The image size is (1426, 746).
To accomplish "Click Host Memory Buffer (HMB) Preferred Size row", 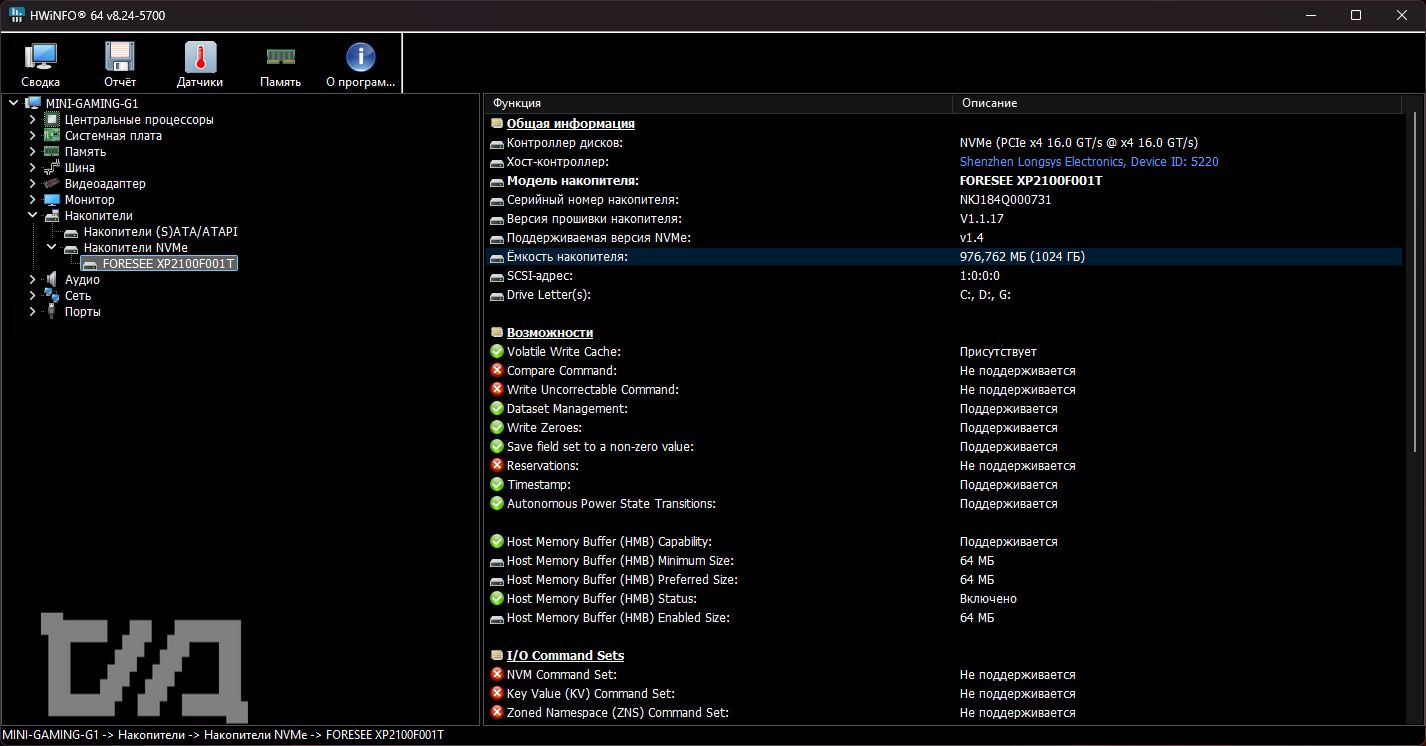I will pyautogui.click(x=944, y=580).
